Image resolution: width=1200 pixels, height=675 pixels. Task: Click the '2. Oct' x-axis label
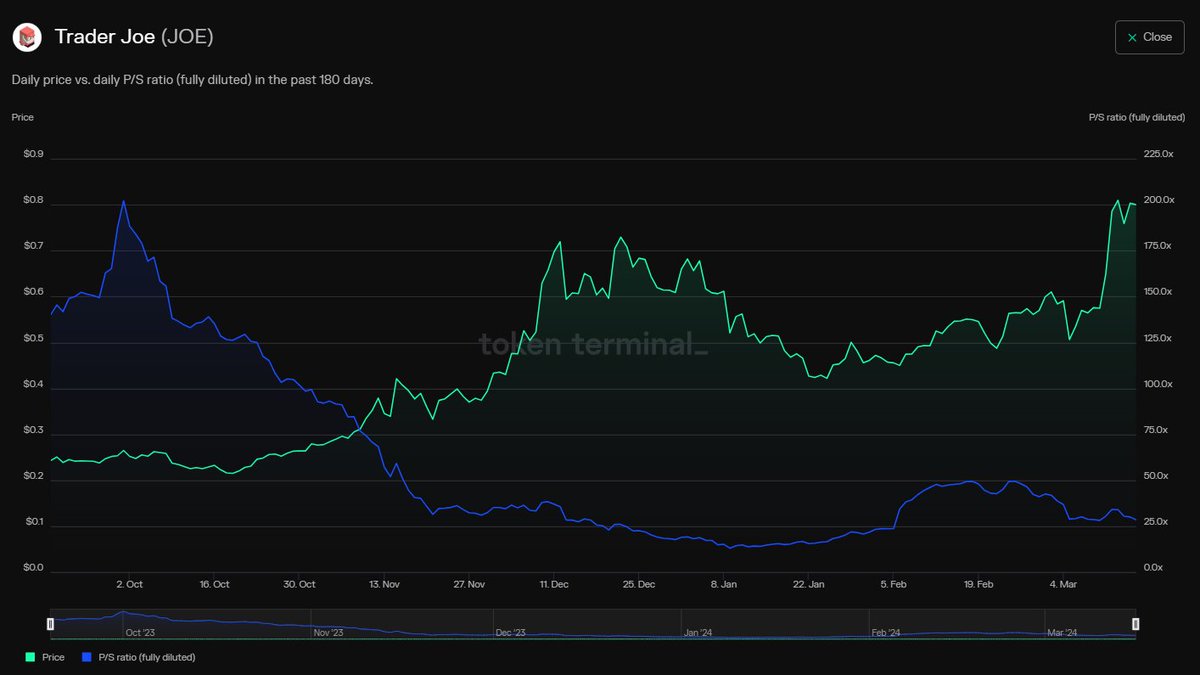tap(129, 584)
